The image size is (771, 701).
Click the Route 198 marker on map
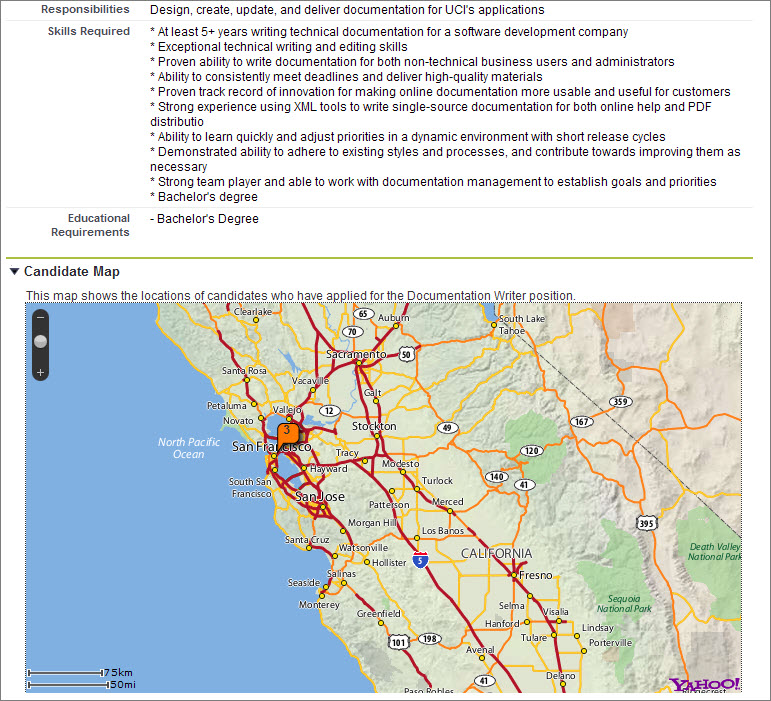(x=430, y=639)
